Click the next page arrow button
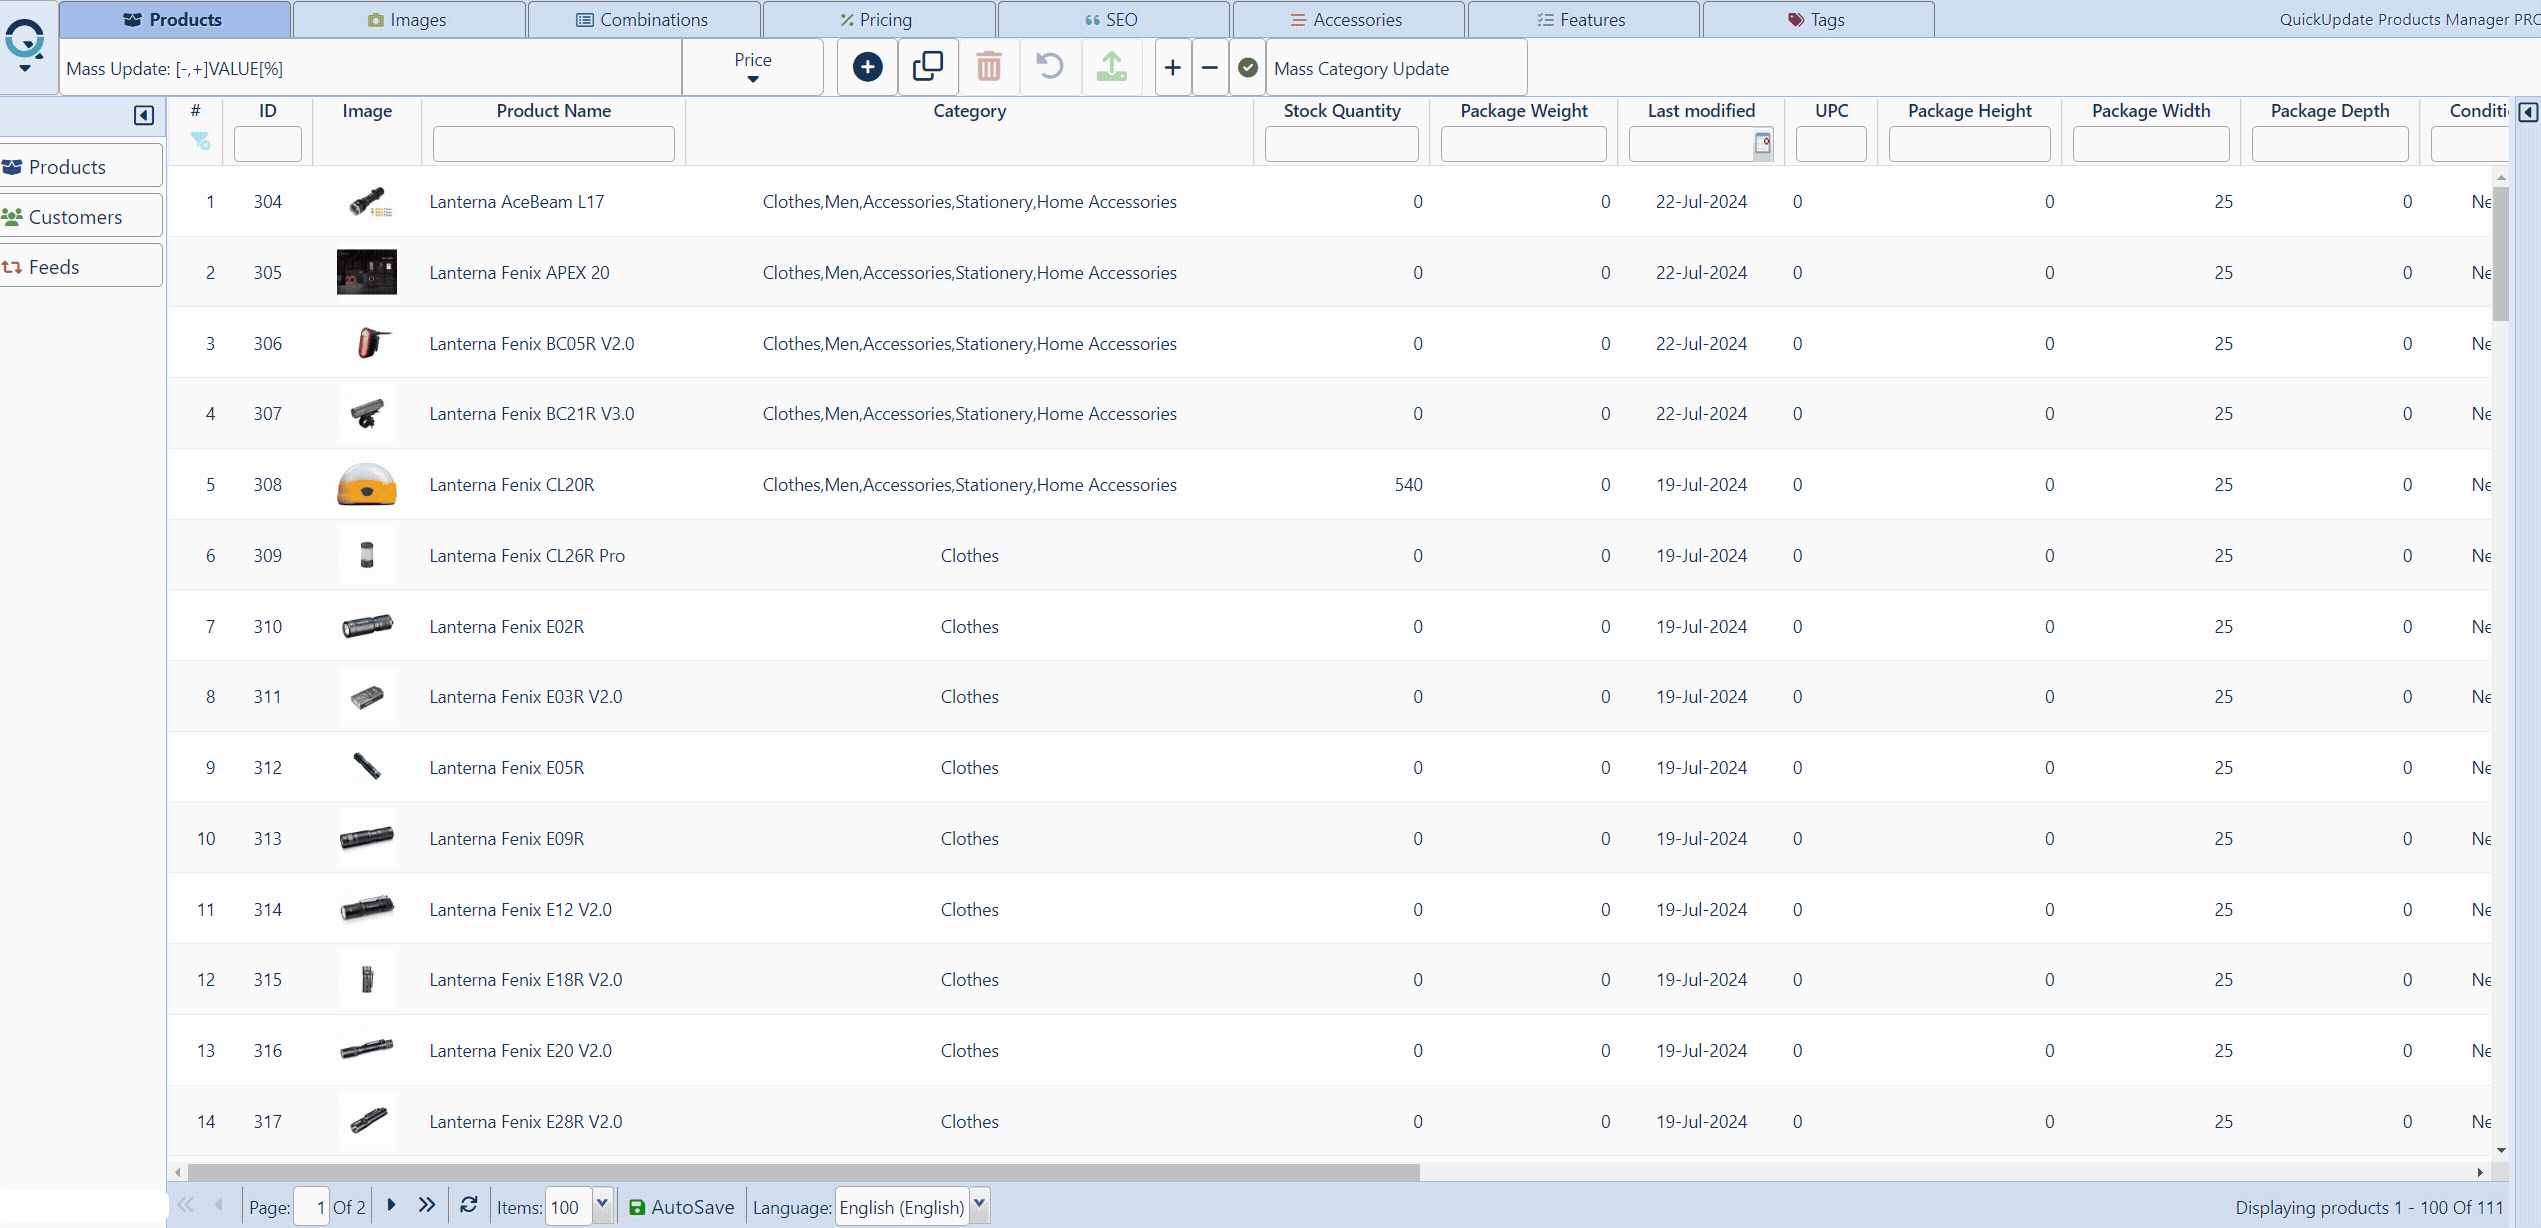Viewport: 2541px width, 1228px height. tap(390, 1206)
